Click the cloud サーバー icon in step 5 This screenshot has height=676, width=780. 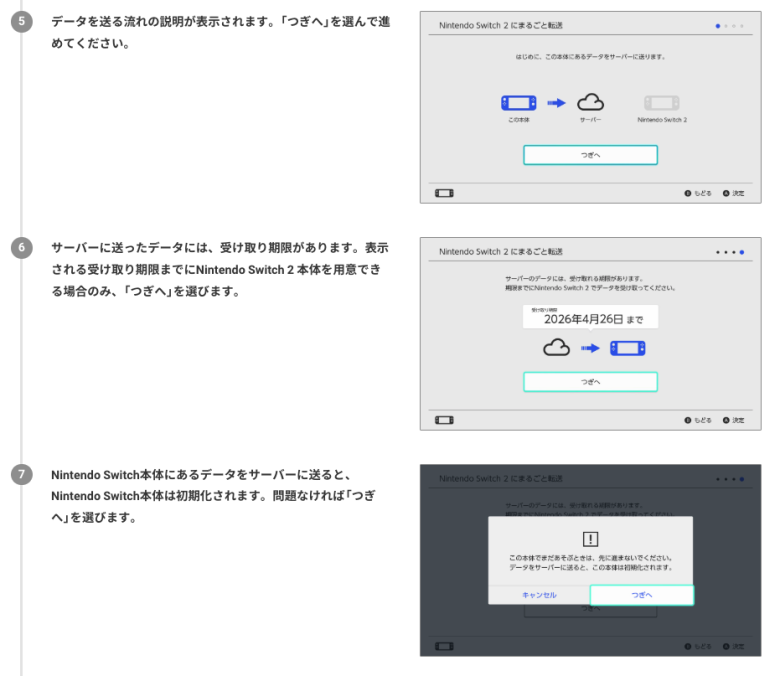[592, 103]
